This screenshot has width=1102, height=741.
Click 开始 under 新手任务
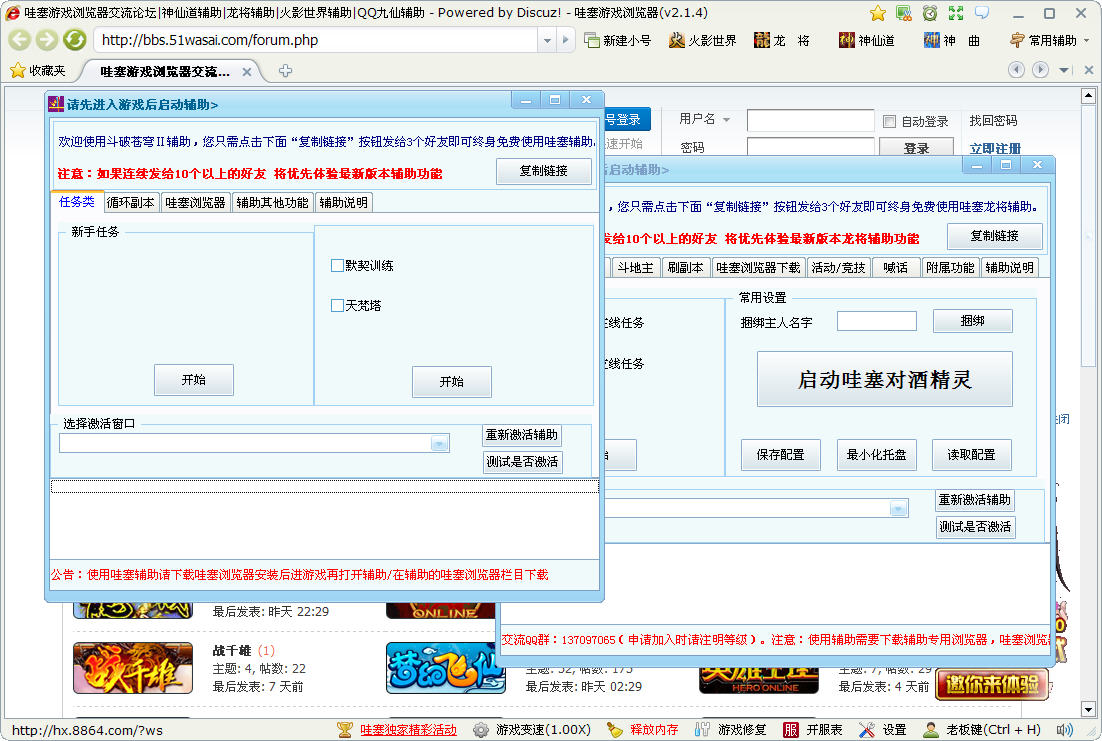click(x=194, y=380)
